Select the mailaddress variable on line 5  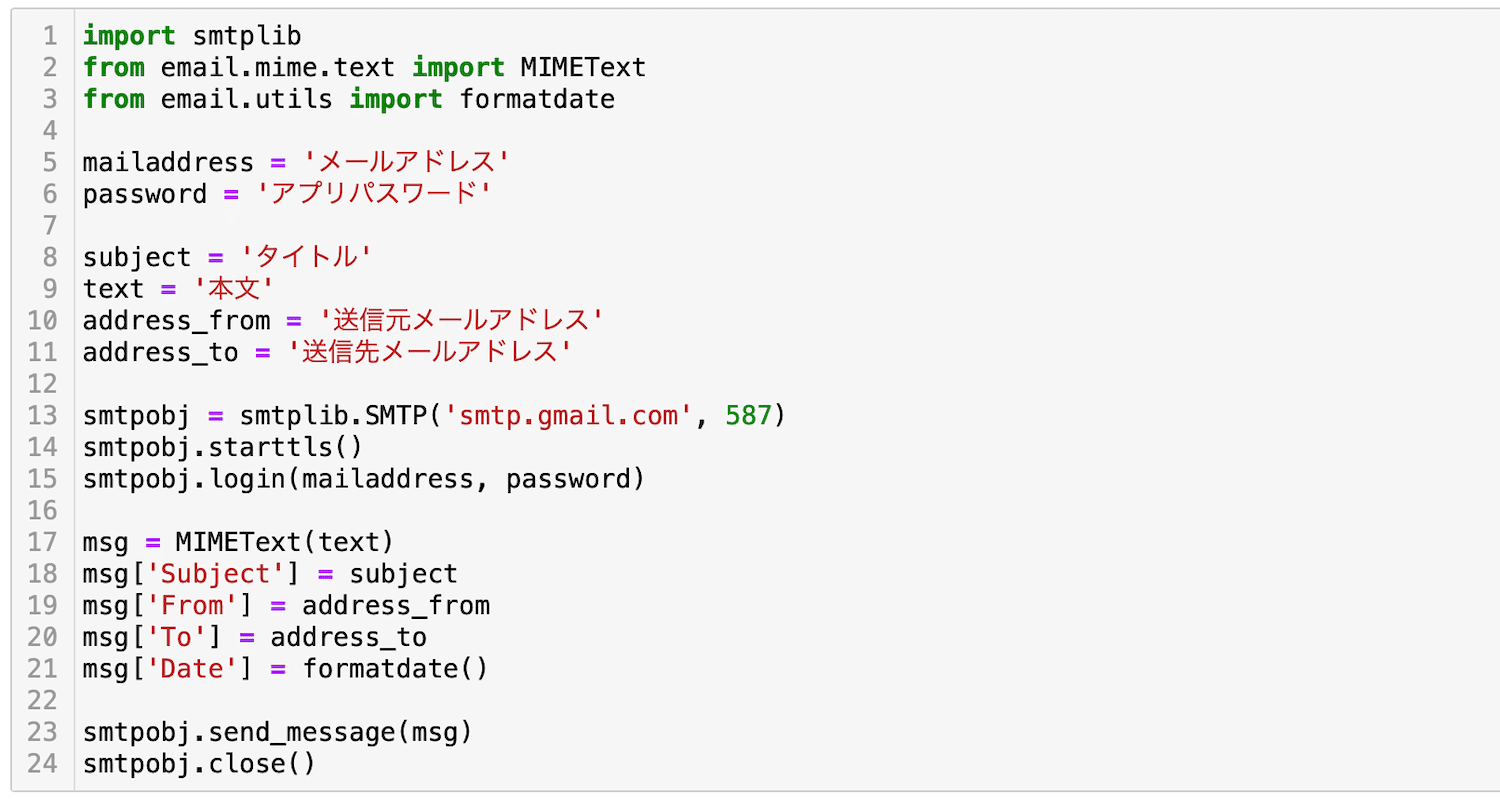pos(168,162)
